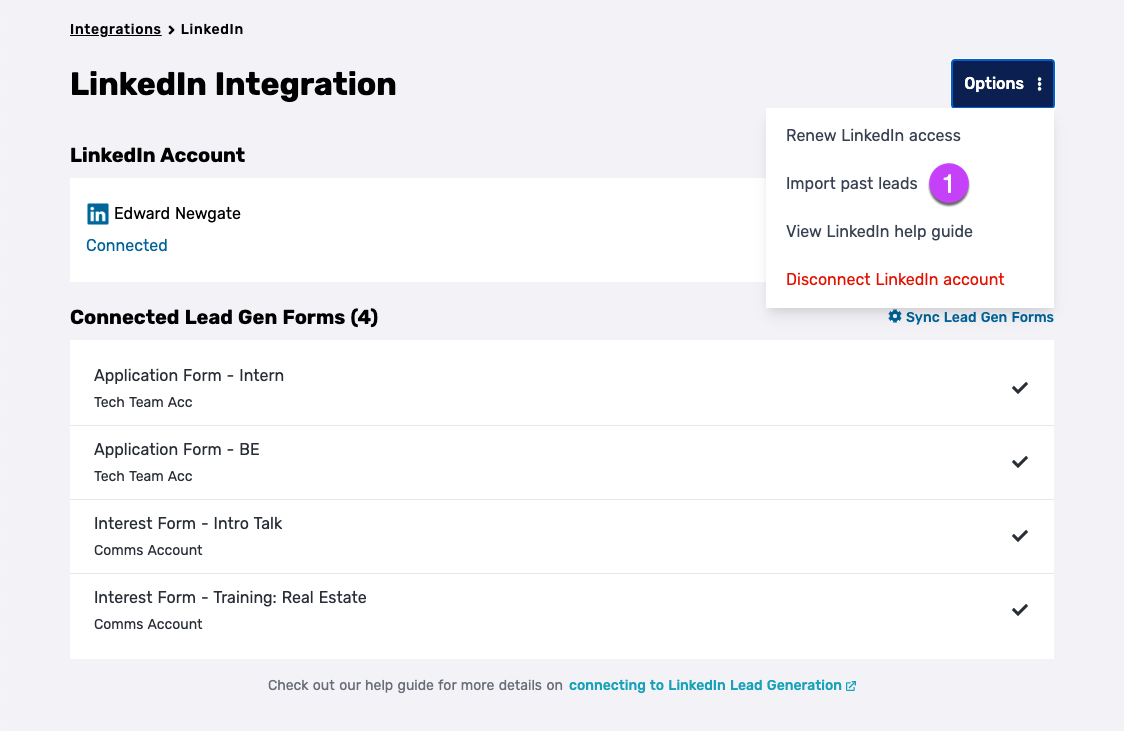
Task: Click the Connected status text
Action: [127, 245]
